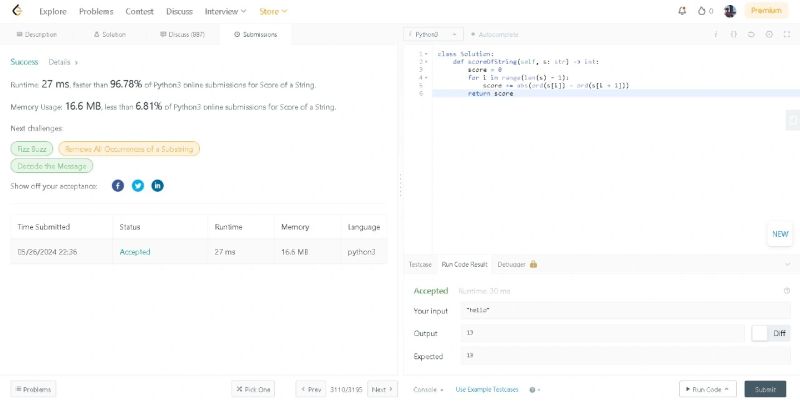Open the Python3 language dropdown
Image resolution: width=800 pixels, height=401 pixels.
pos(430,34)
